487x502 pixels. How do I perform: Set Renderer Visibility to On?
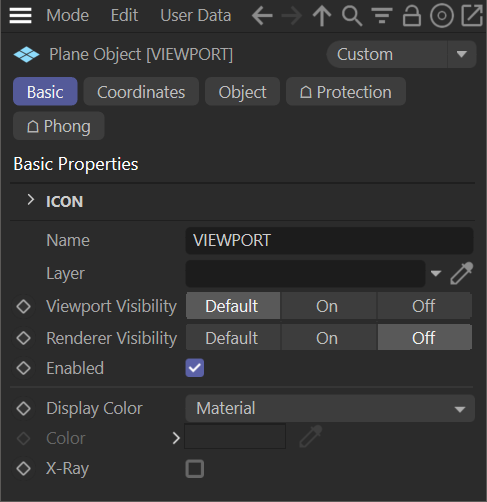click(x=327, y=338)
